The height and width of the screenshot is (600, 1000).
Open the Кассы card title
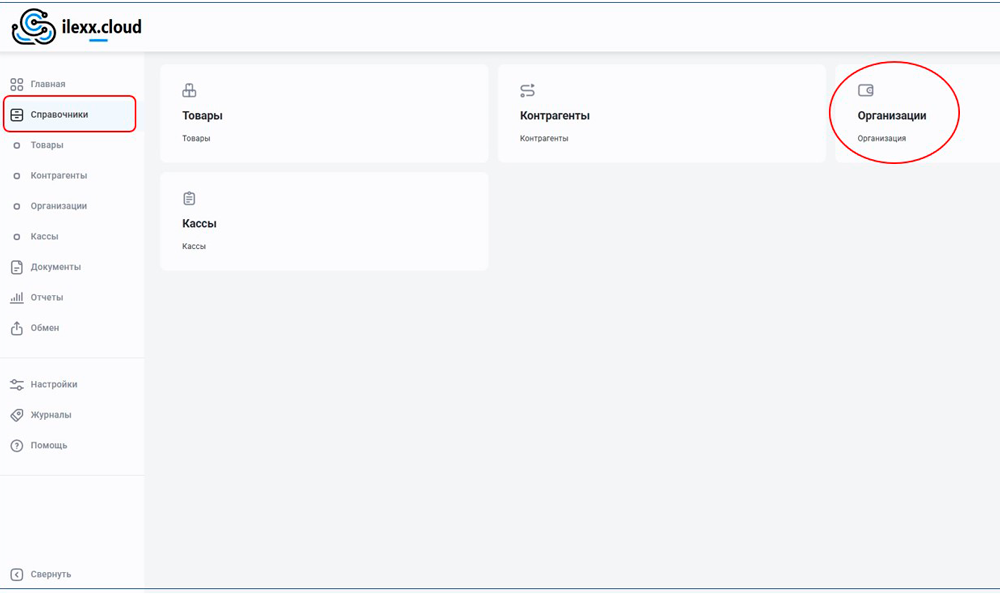(199, 224)
